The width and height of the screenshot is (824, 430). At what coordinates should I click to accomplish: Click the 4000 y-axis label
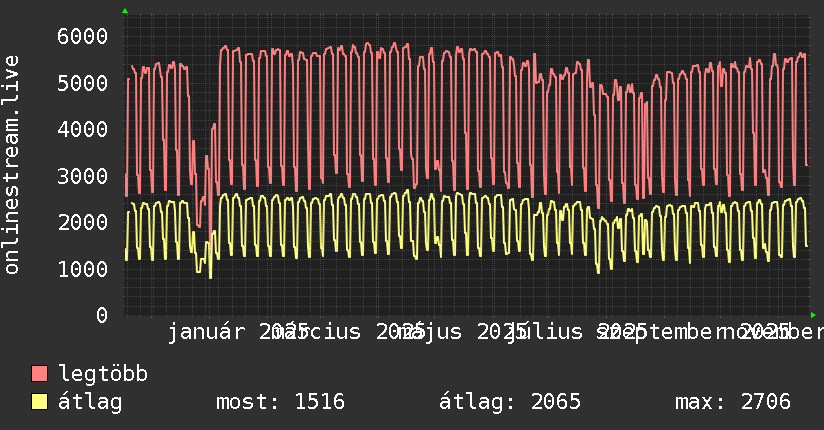tap(82, 129)
